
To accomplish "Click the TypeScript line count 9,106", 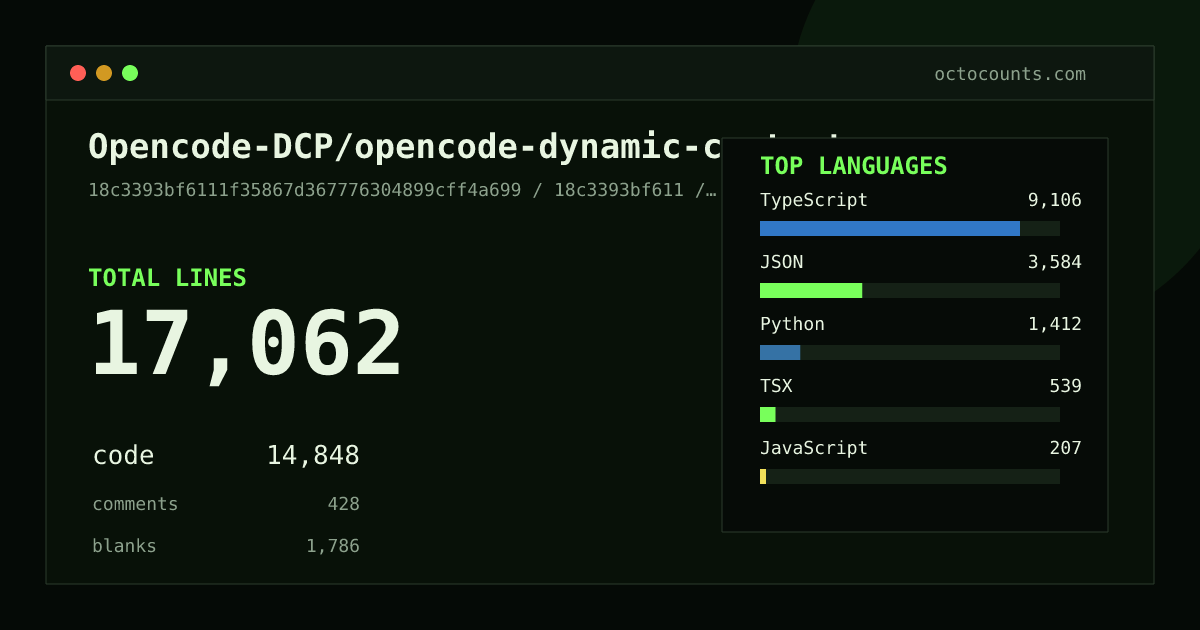I will pyautogui.click(x=1055, y=200).
